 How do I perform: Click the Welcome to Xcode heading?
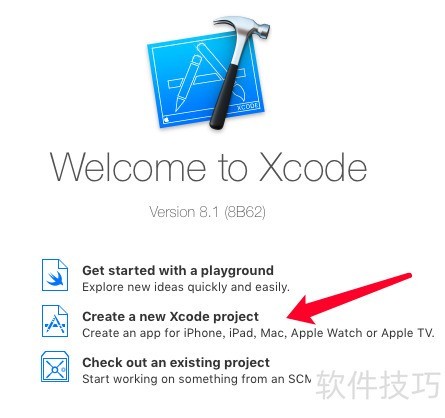tap(208, 167)
